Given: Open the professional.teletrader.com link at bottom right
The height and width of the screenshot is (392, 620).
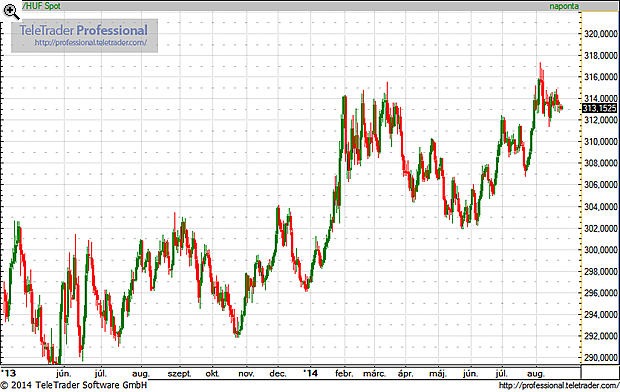Looking at the screenshot, I should pyautogui.click(x=559, y=385).
